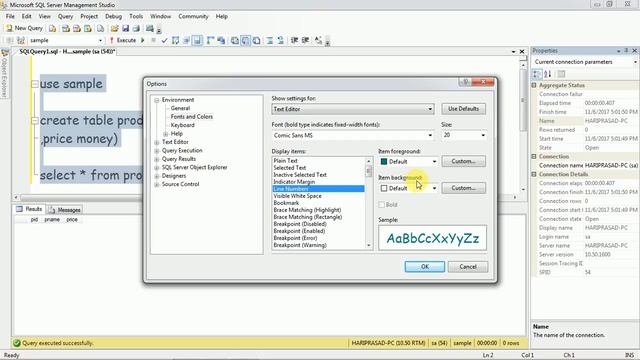Click the Query Options toolbar icon
Screen dimensions: 640x360
[x=186, y=40]
